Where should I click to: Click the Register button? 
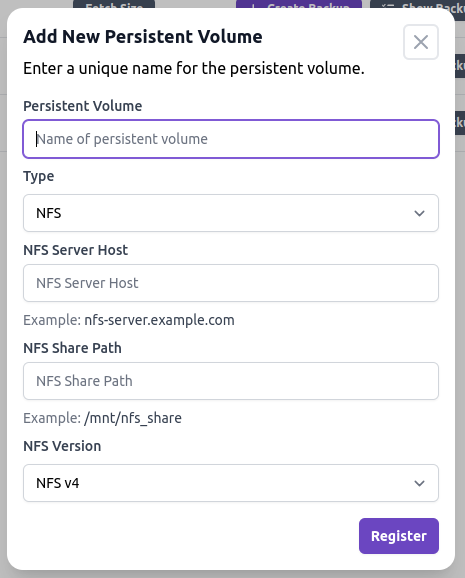pos(399,536)
